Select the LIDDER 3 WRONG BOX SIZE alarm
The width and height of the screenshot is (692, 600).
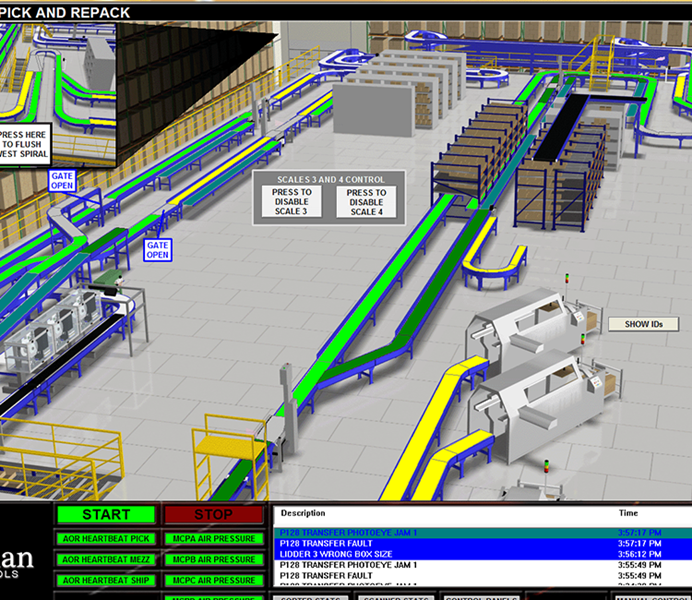click(483, 554)
